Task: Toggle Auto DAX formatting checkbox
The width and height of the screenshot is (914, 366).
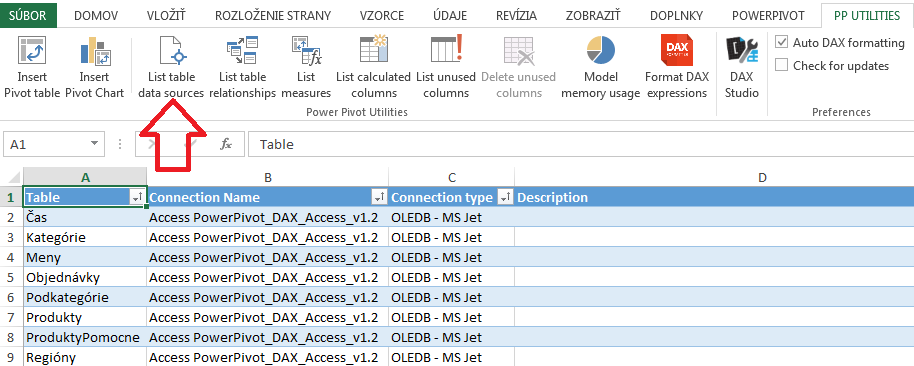Action: click(x=782, y=43)
